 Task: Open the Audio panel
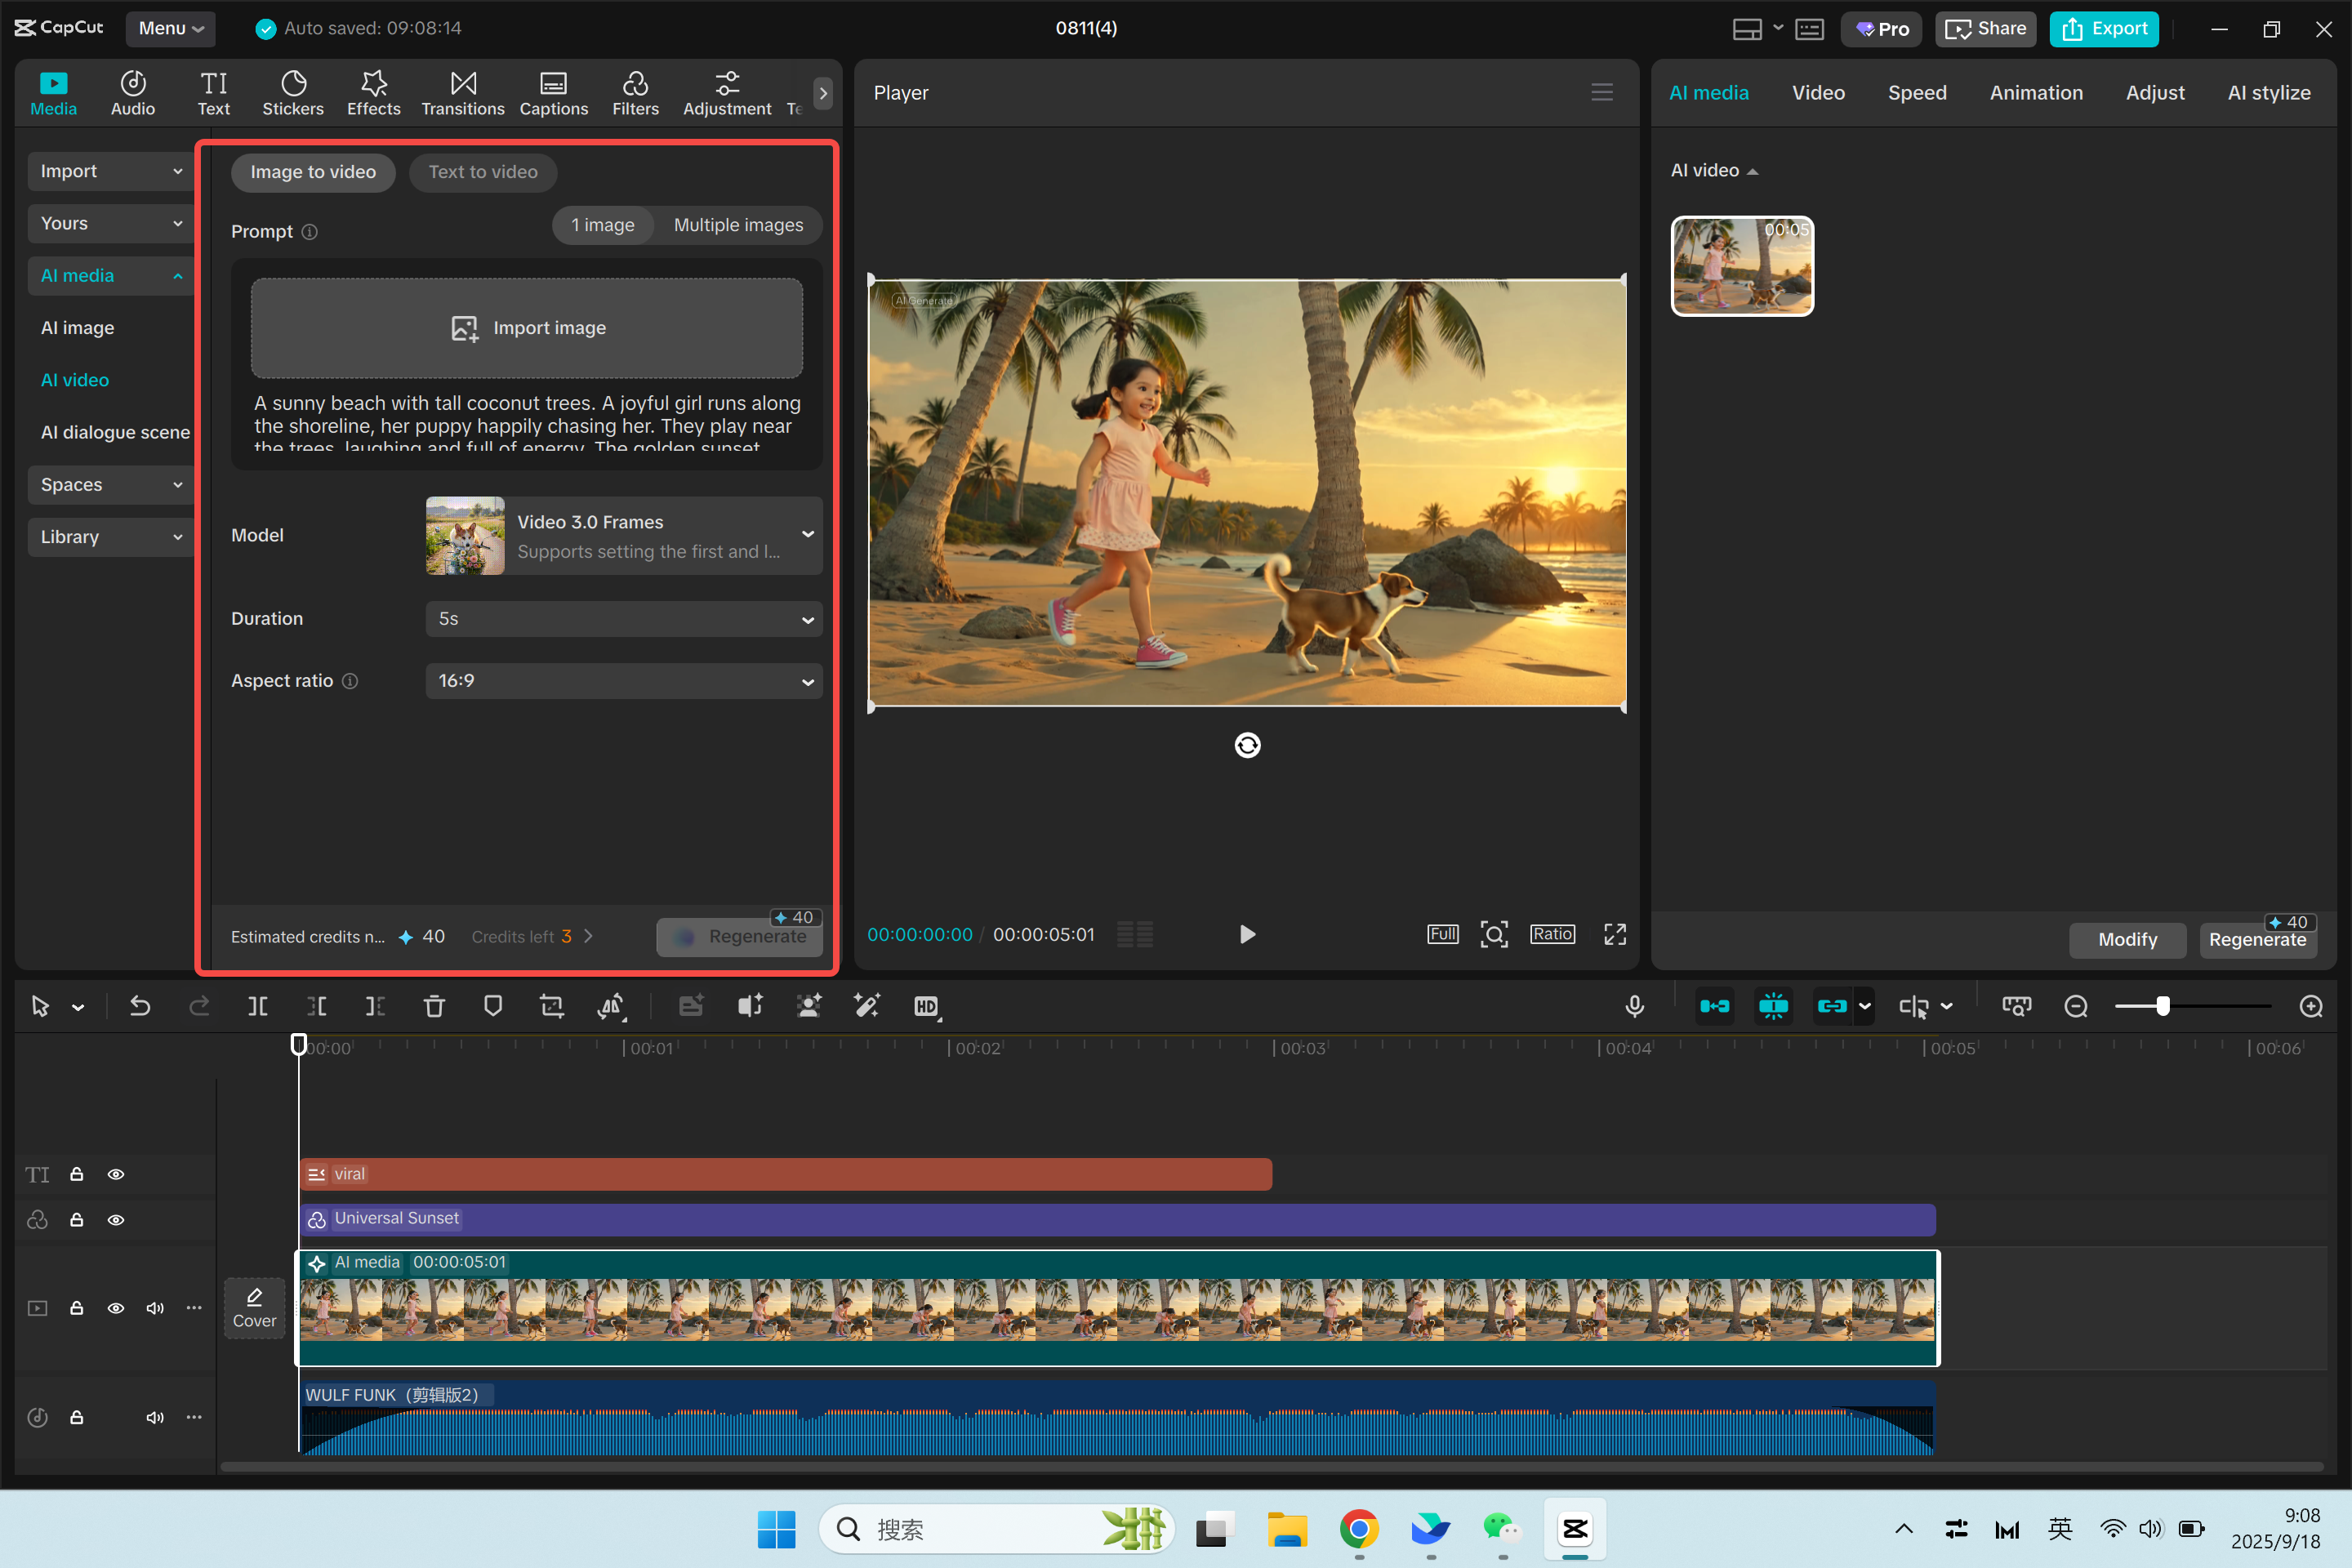(x=132, y=92)
